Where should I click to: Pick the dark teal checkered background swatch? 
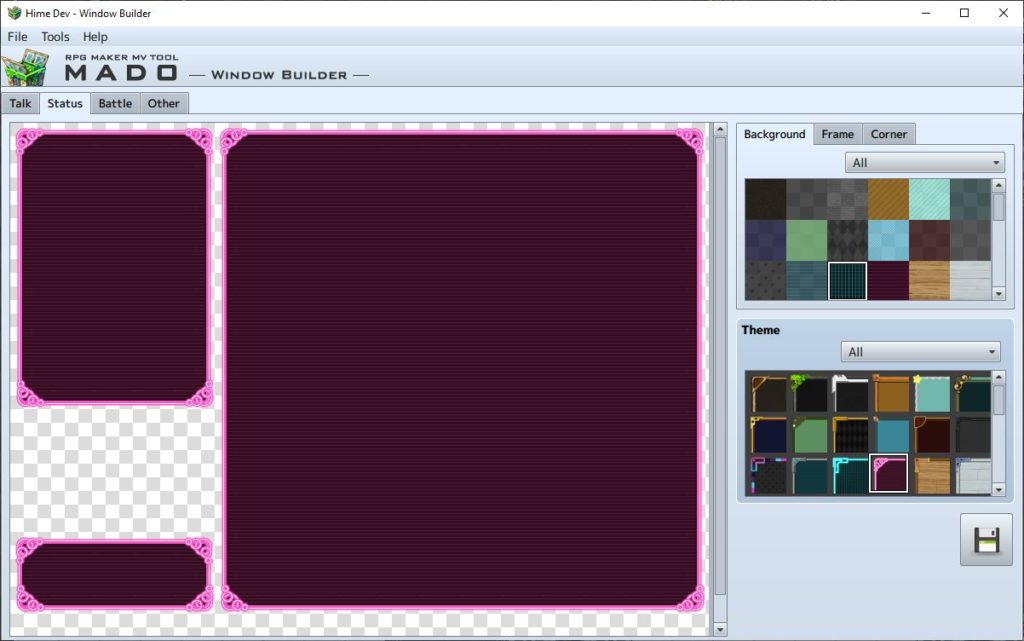tap(970, 199)
